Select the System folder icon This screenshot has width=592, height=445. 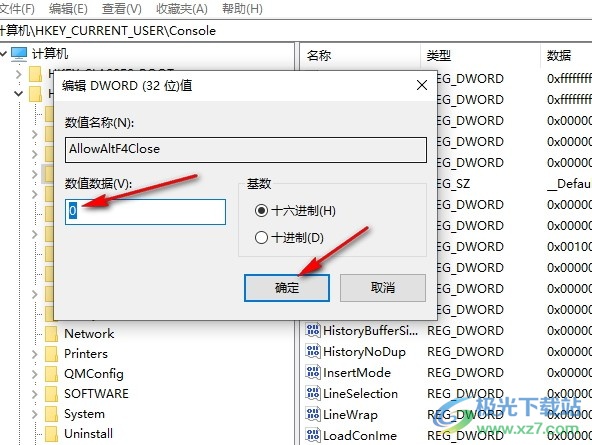pyautogui.click(x=51, y=414)
